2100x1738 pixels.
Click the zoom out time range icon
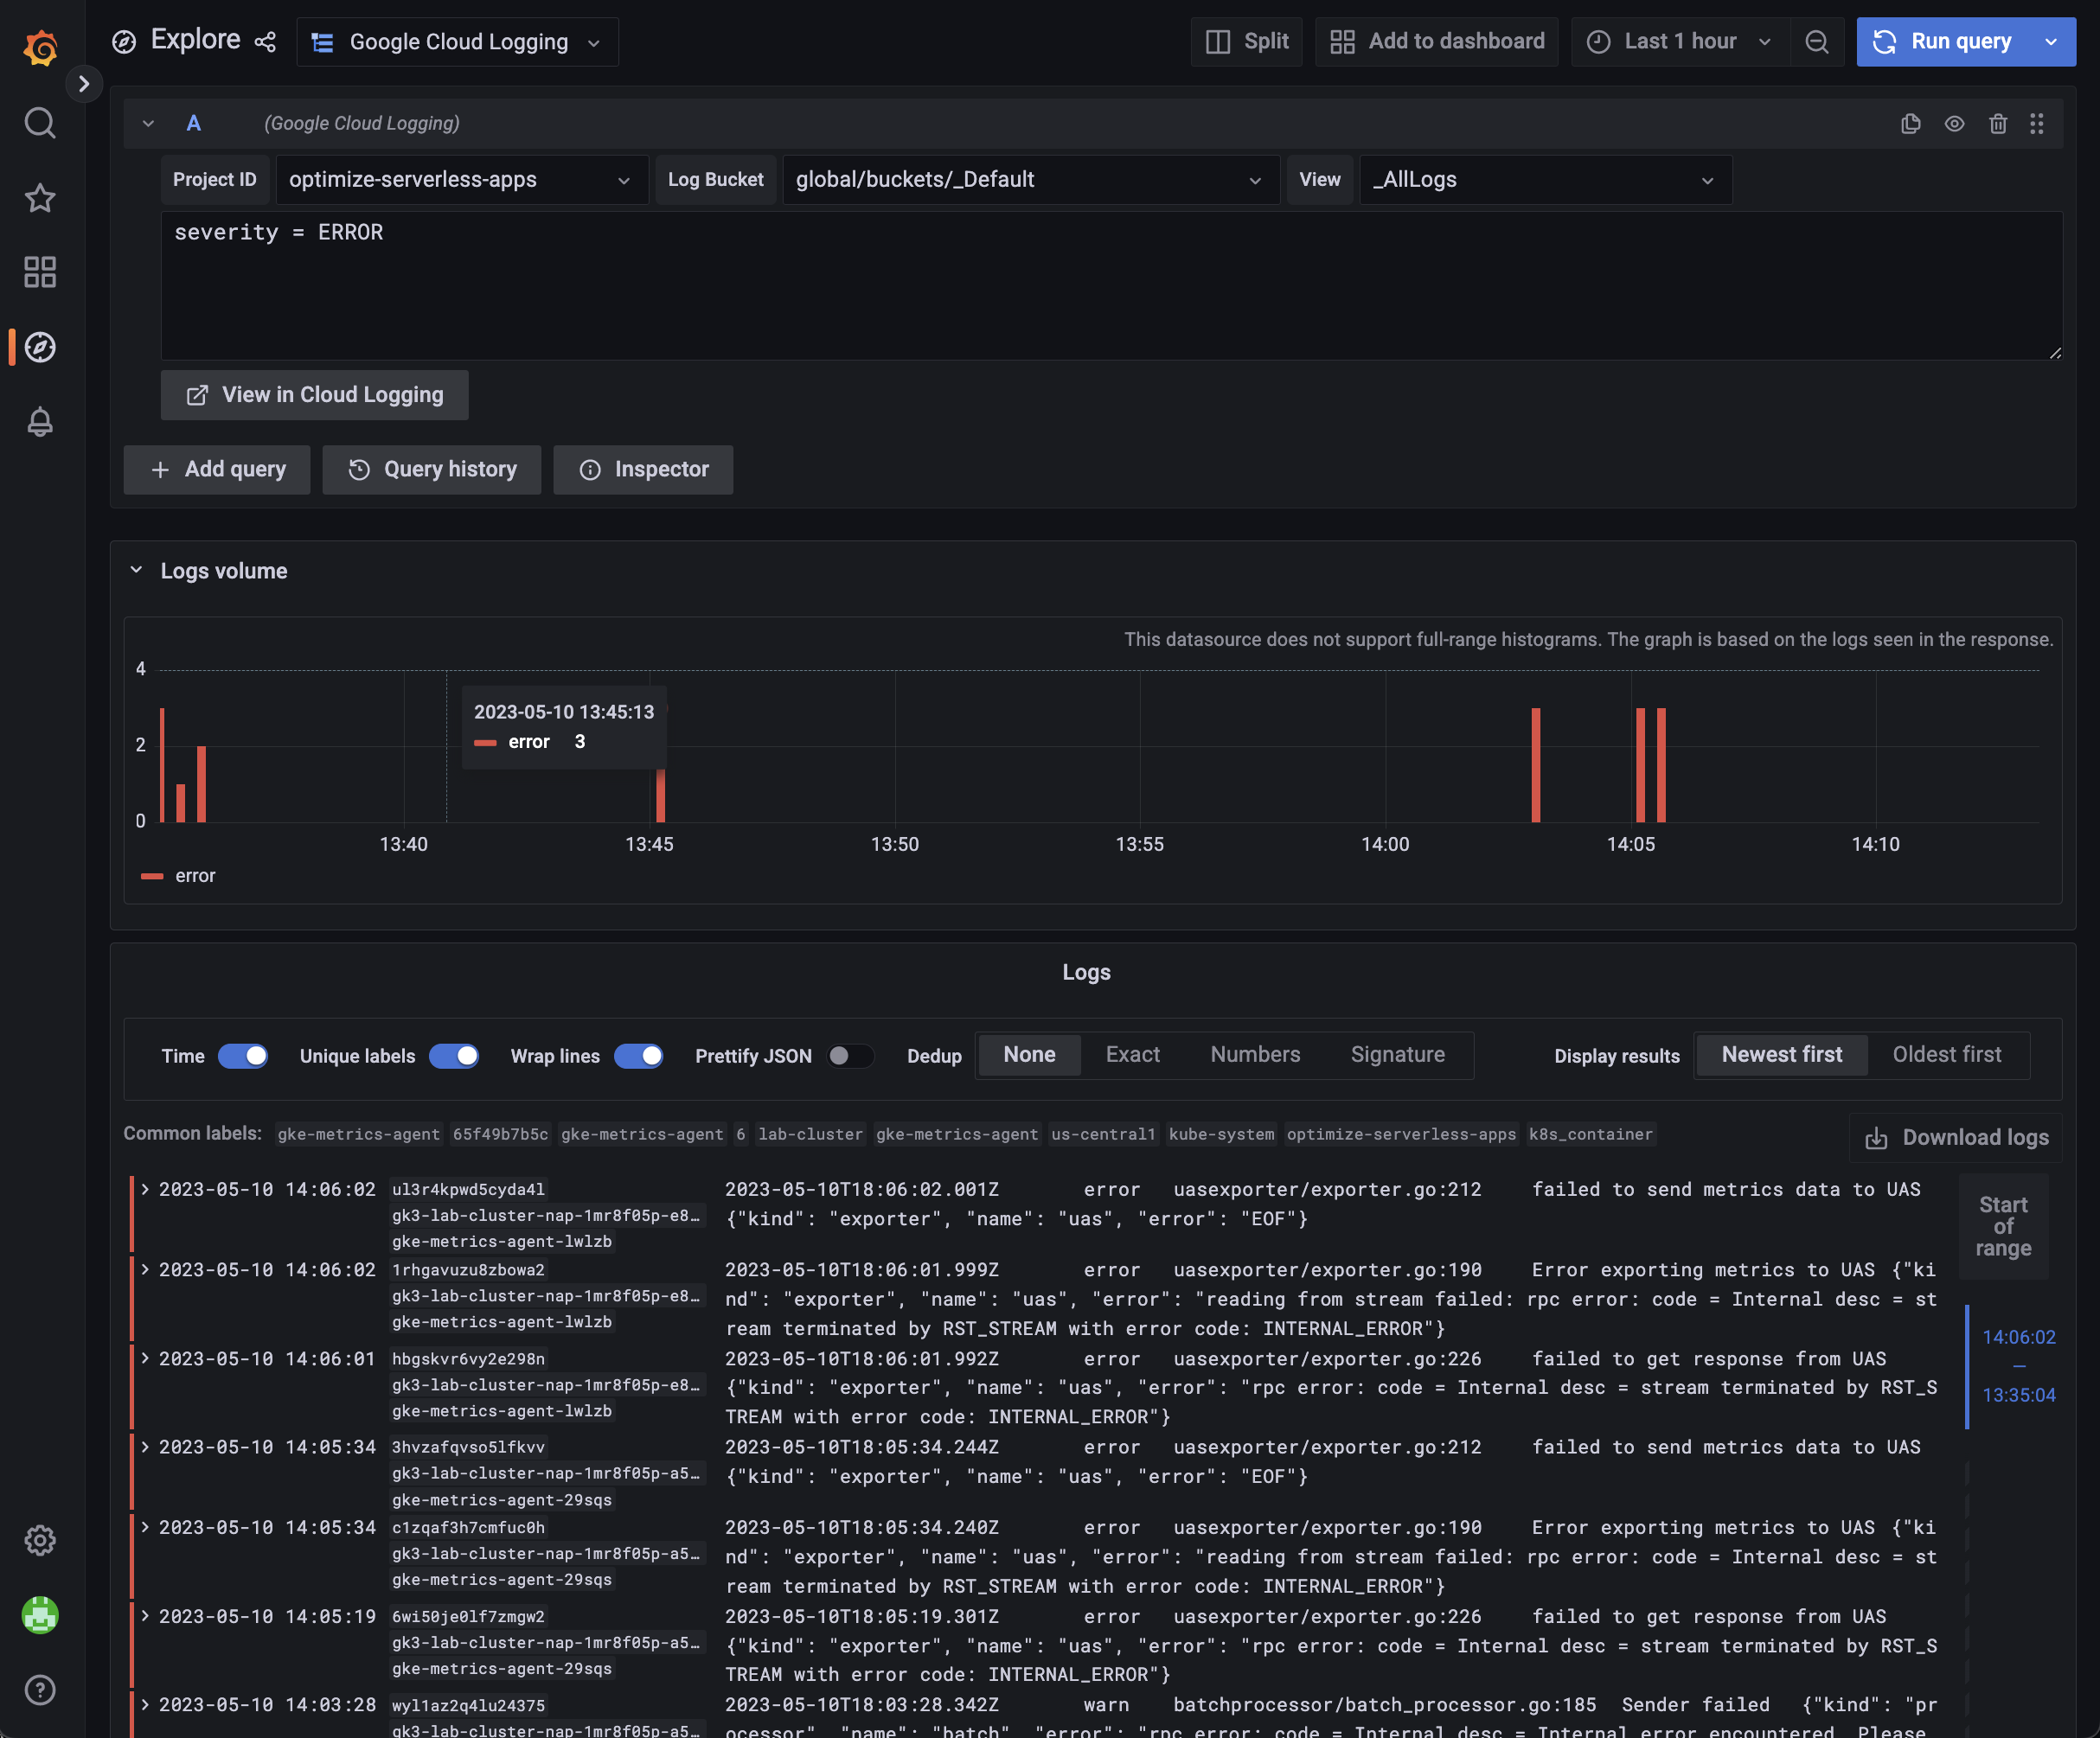point(1816,42)
